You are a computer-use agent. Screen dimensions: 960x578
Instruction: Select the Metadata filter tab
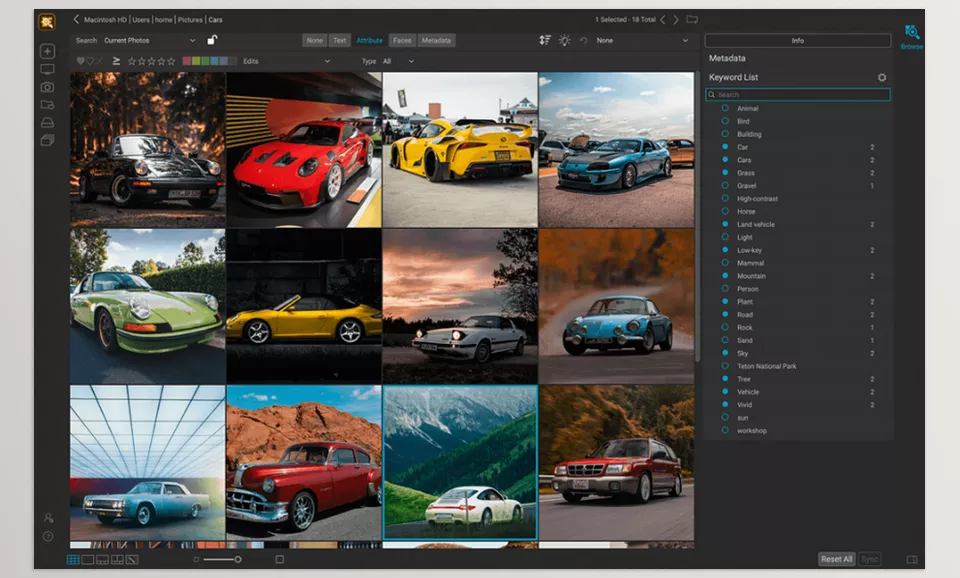tap(436, 40)
